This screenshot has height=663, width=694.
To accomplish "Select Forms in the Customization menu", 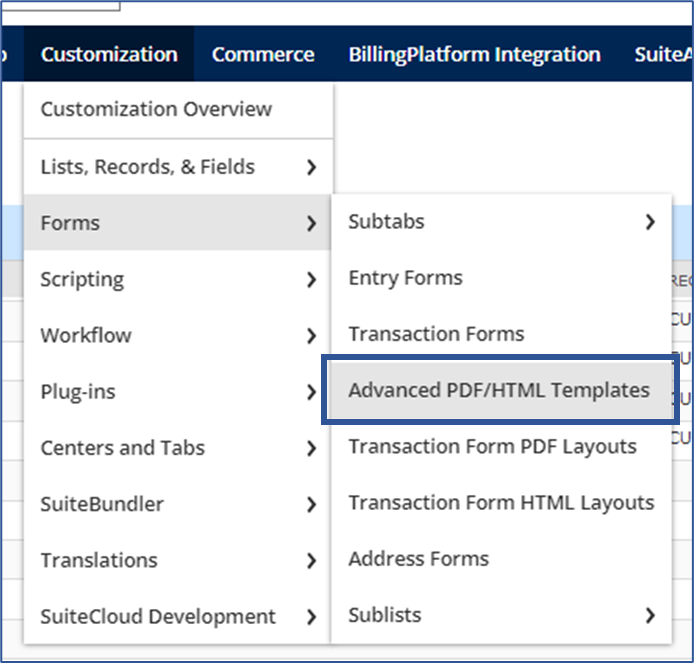I will pos(70,223).
